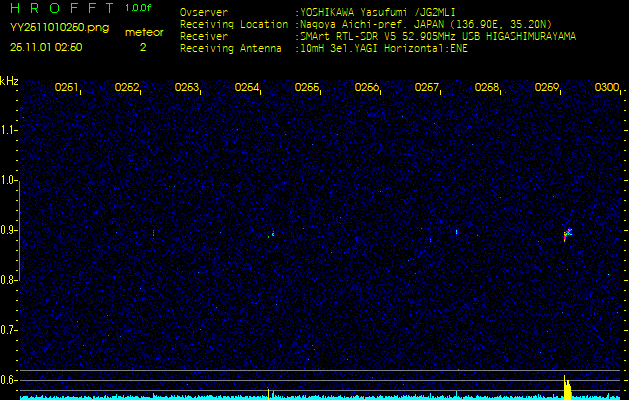Image resolution: width=629 pixels, height=400 pixels.
Task: Click the 1.1 frequency axis label
Action: pyautogui.click(x=9, y=130)
